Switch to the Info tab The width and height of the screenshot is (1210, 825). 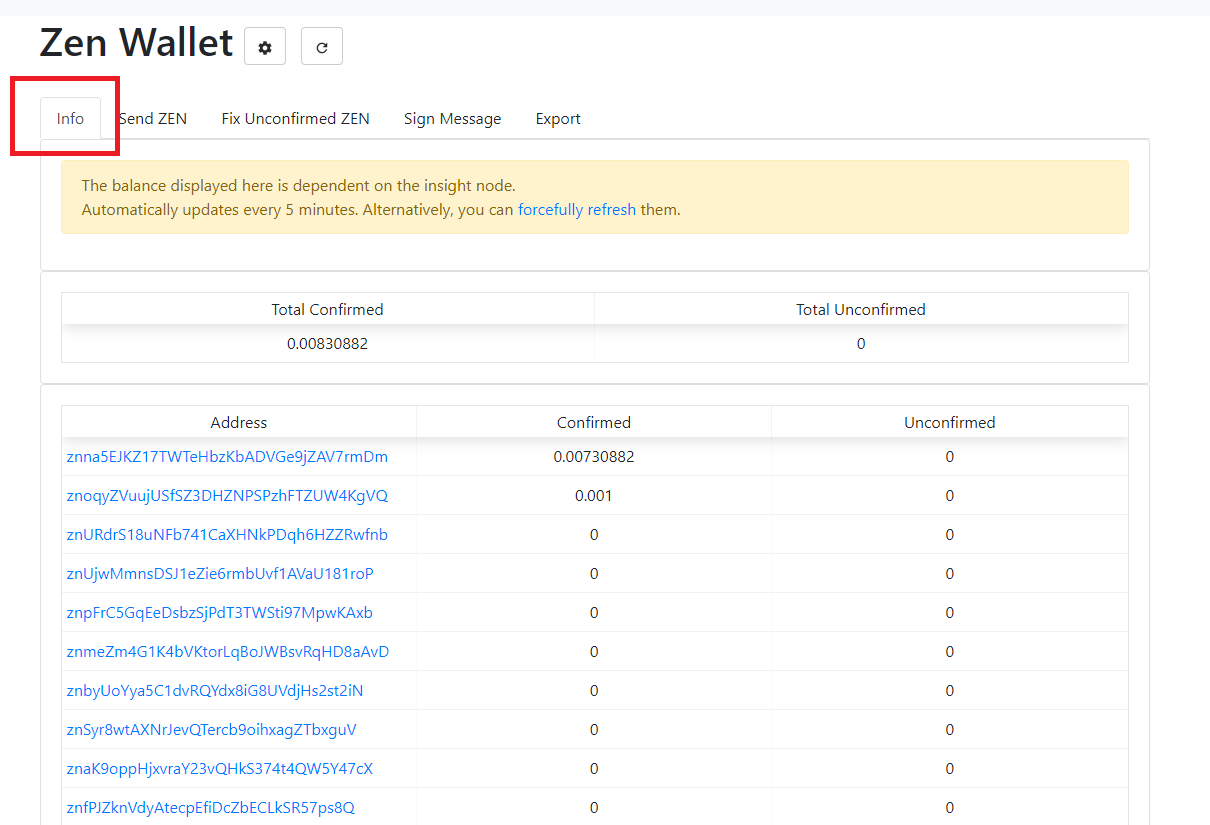pyautogui.click(x=70, y=118)
